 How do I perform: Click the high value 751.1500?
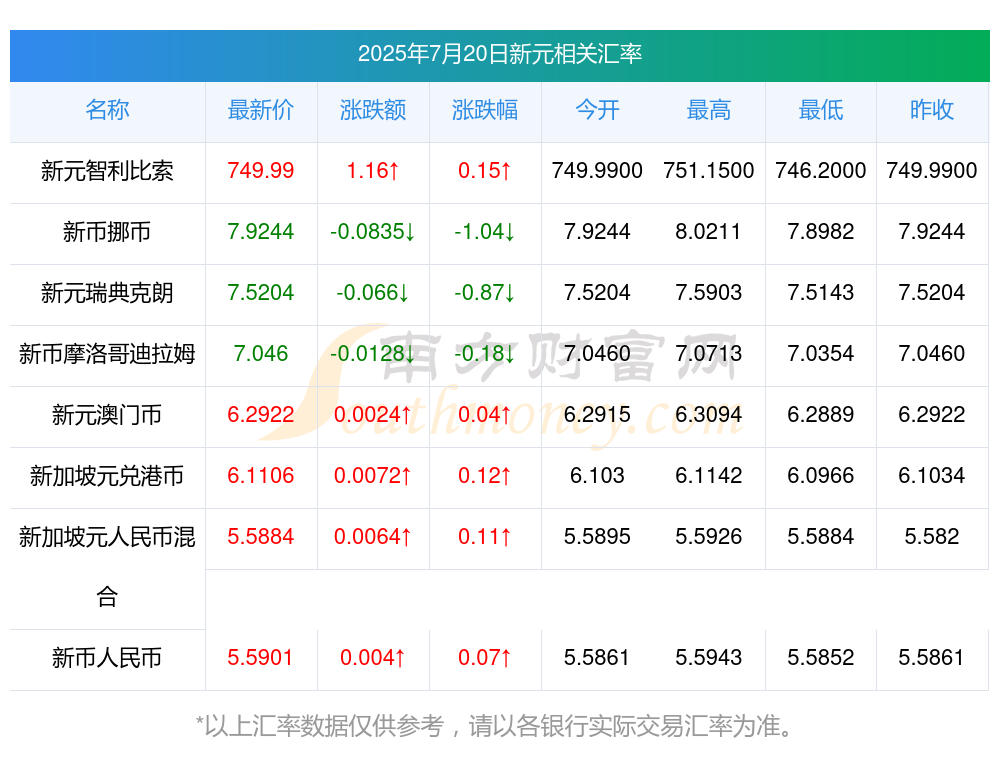[709, 171]
